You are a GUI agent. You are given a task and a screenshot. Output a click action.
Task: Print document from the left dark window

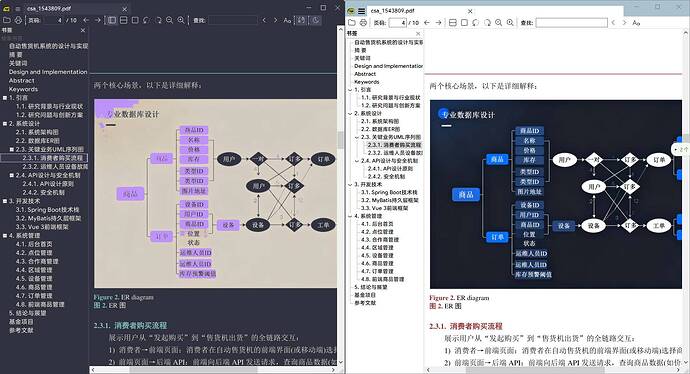click(x=18, y=20)
